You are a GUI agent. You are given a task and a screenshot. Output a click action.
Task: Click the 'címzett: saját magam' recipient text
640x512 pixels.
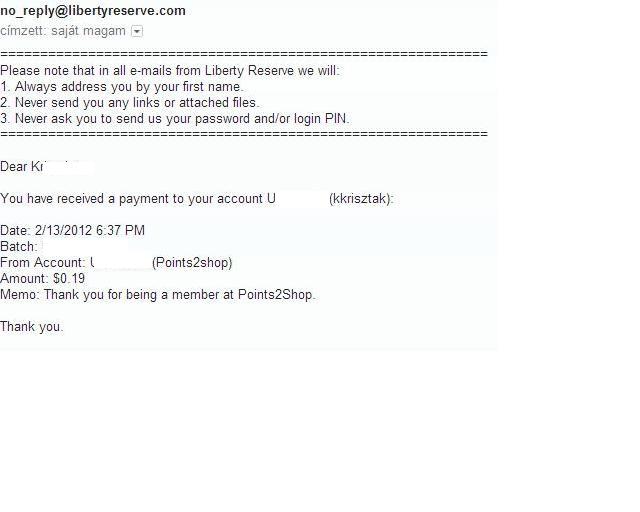click(63, 31)
